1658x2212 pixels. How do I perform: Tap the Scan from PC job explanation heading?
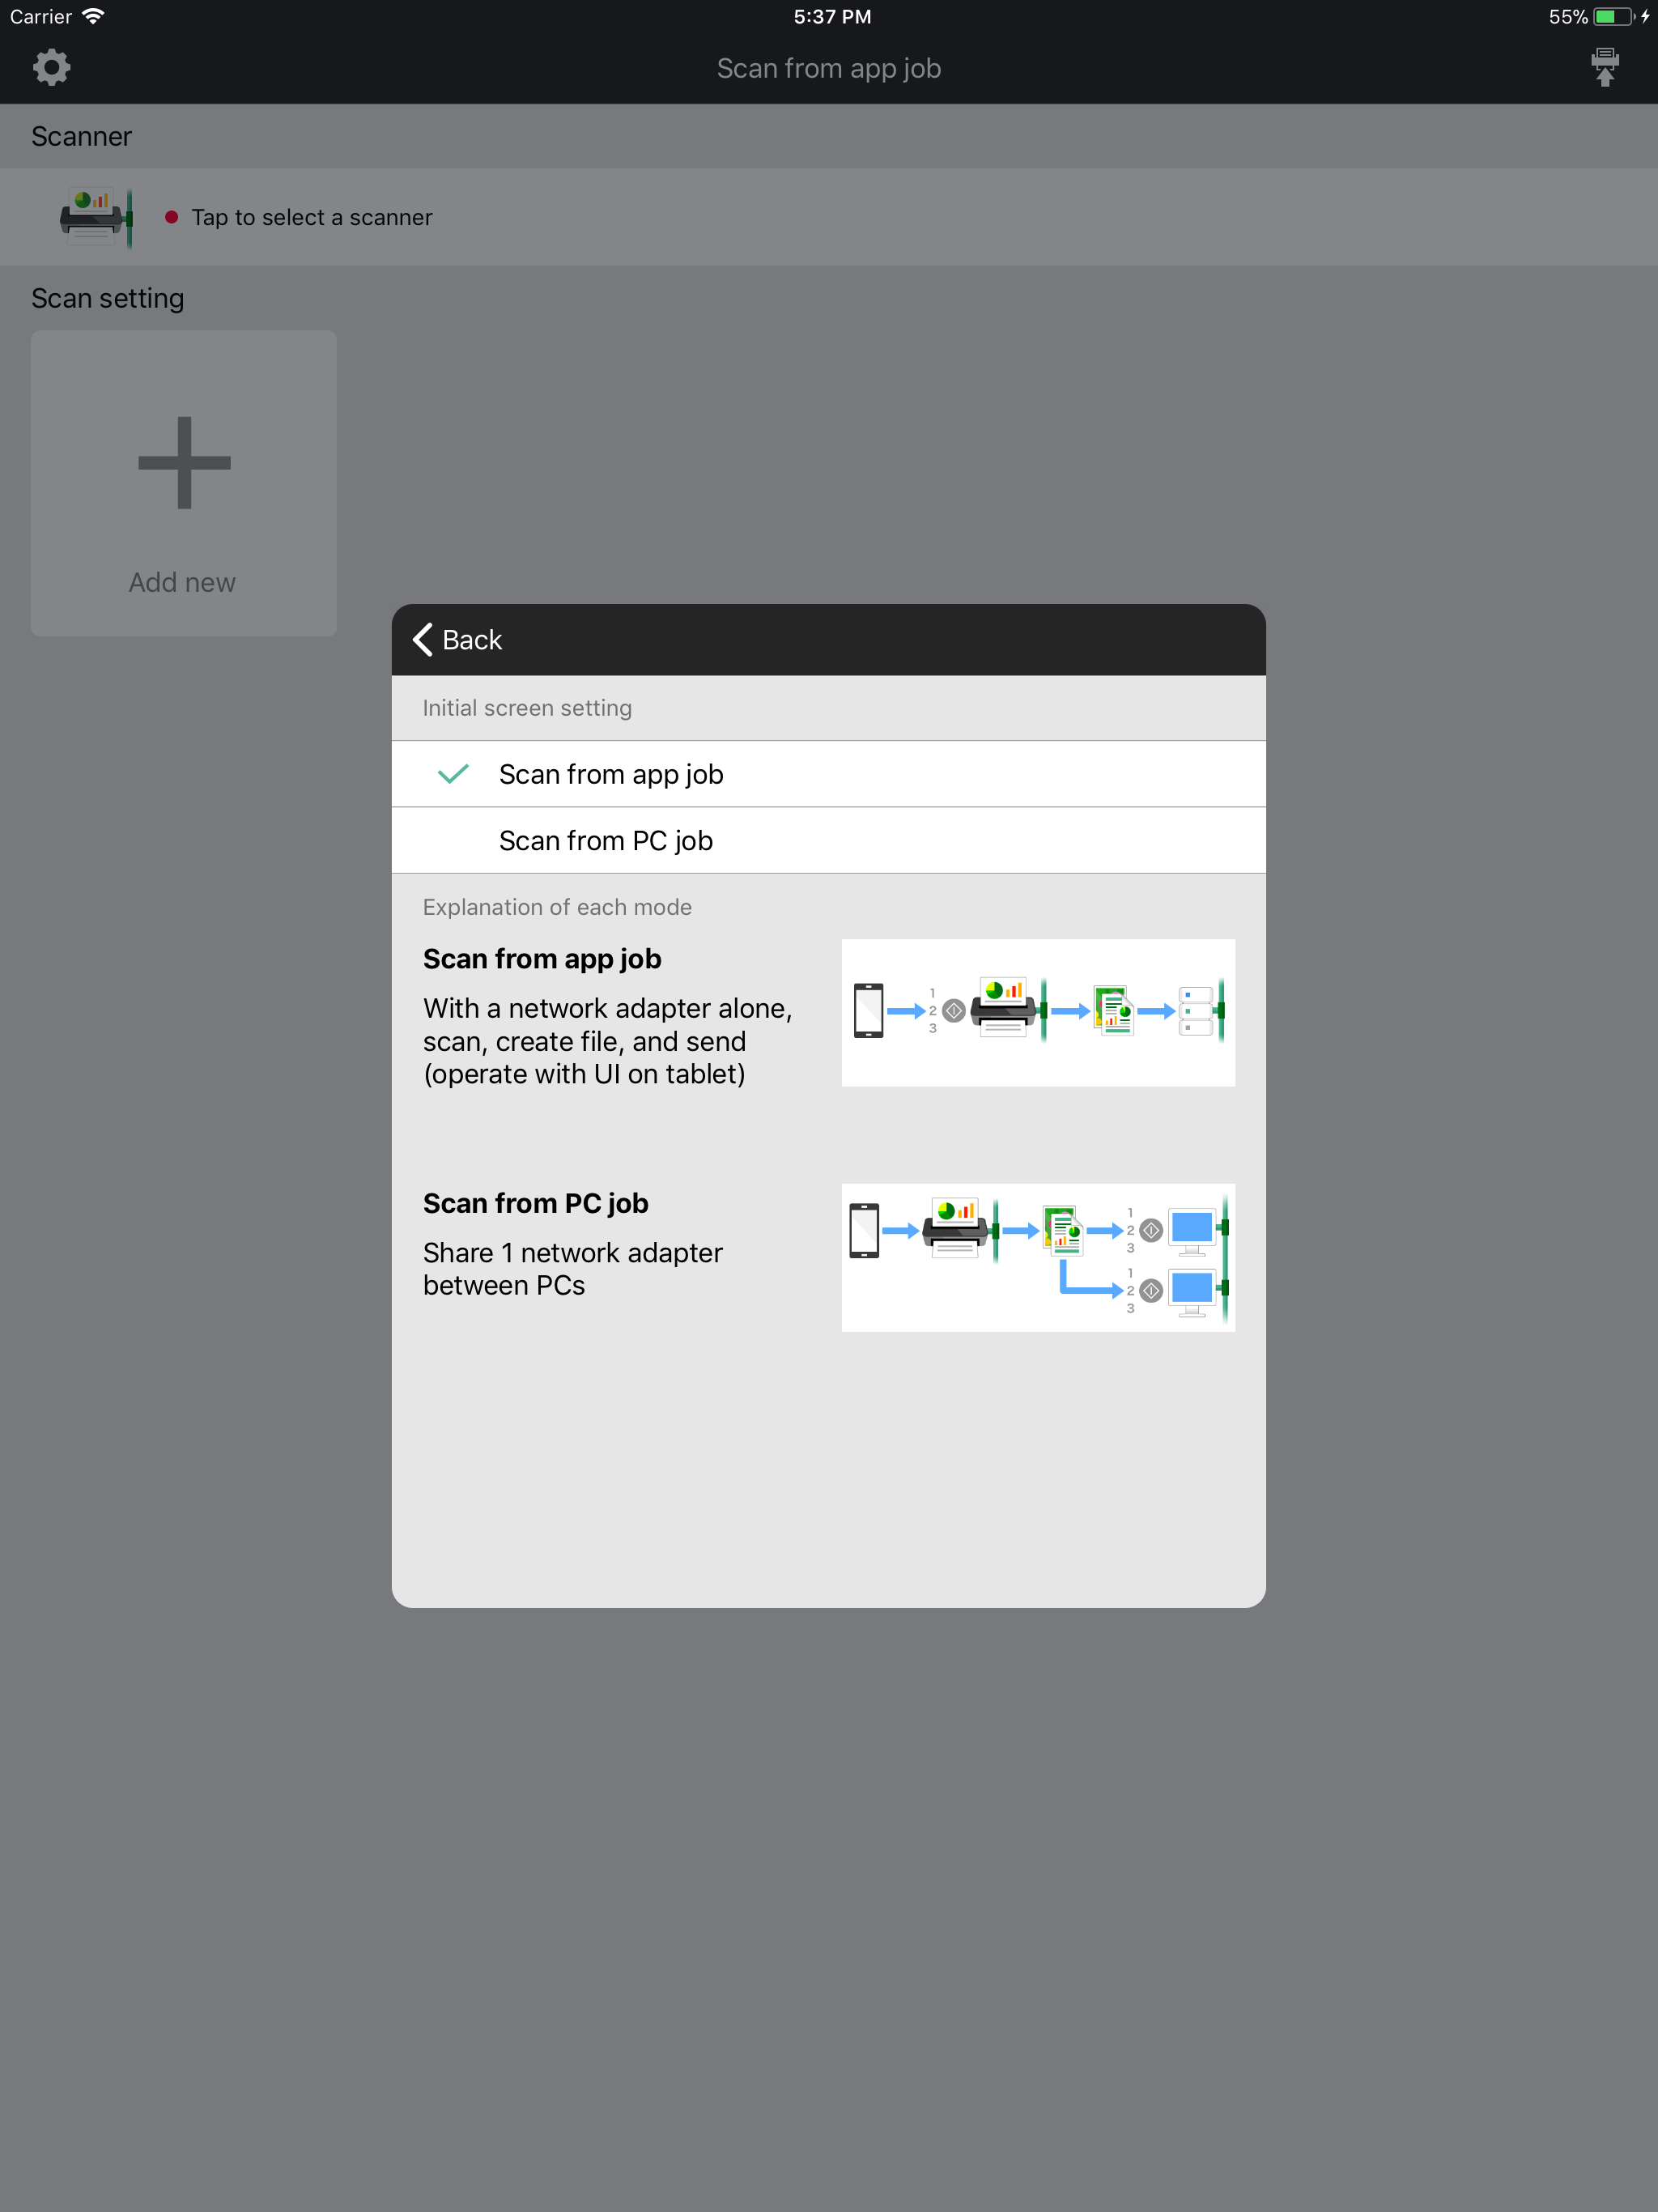(535, 1203)
